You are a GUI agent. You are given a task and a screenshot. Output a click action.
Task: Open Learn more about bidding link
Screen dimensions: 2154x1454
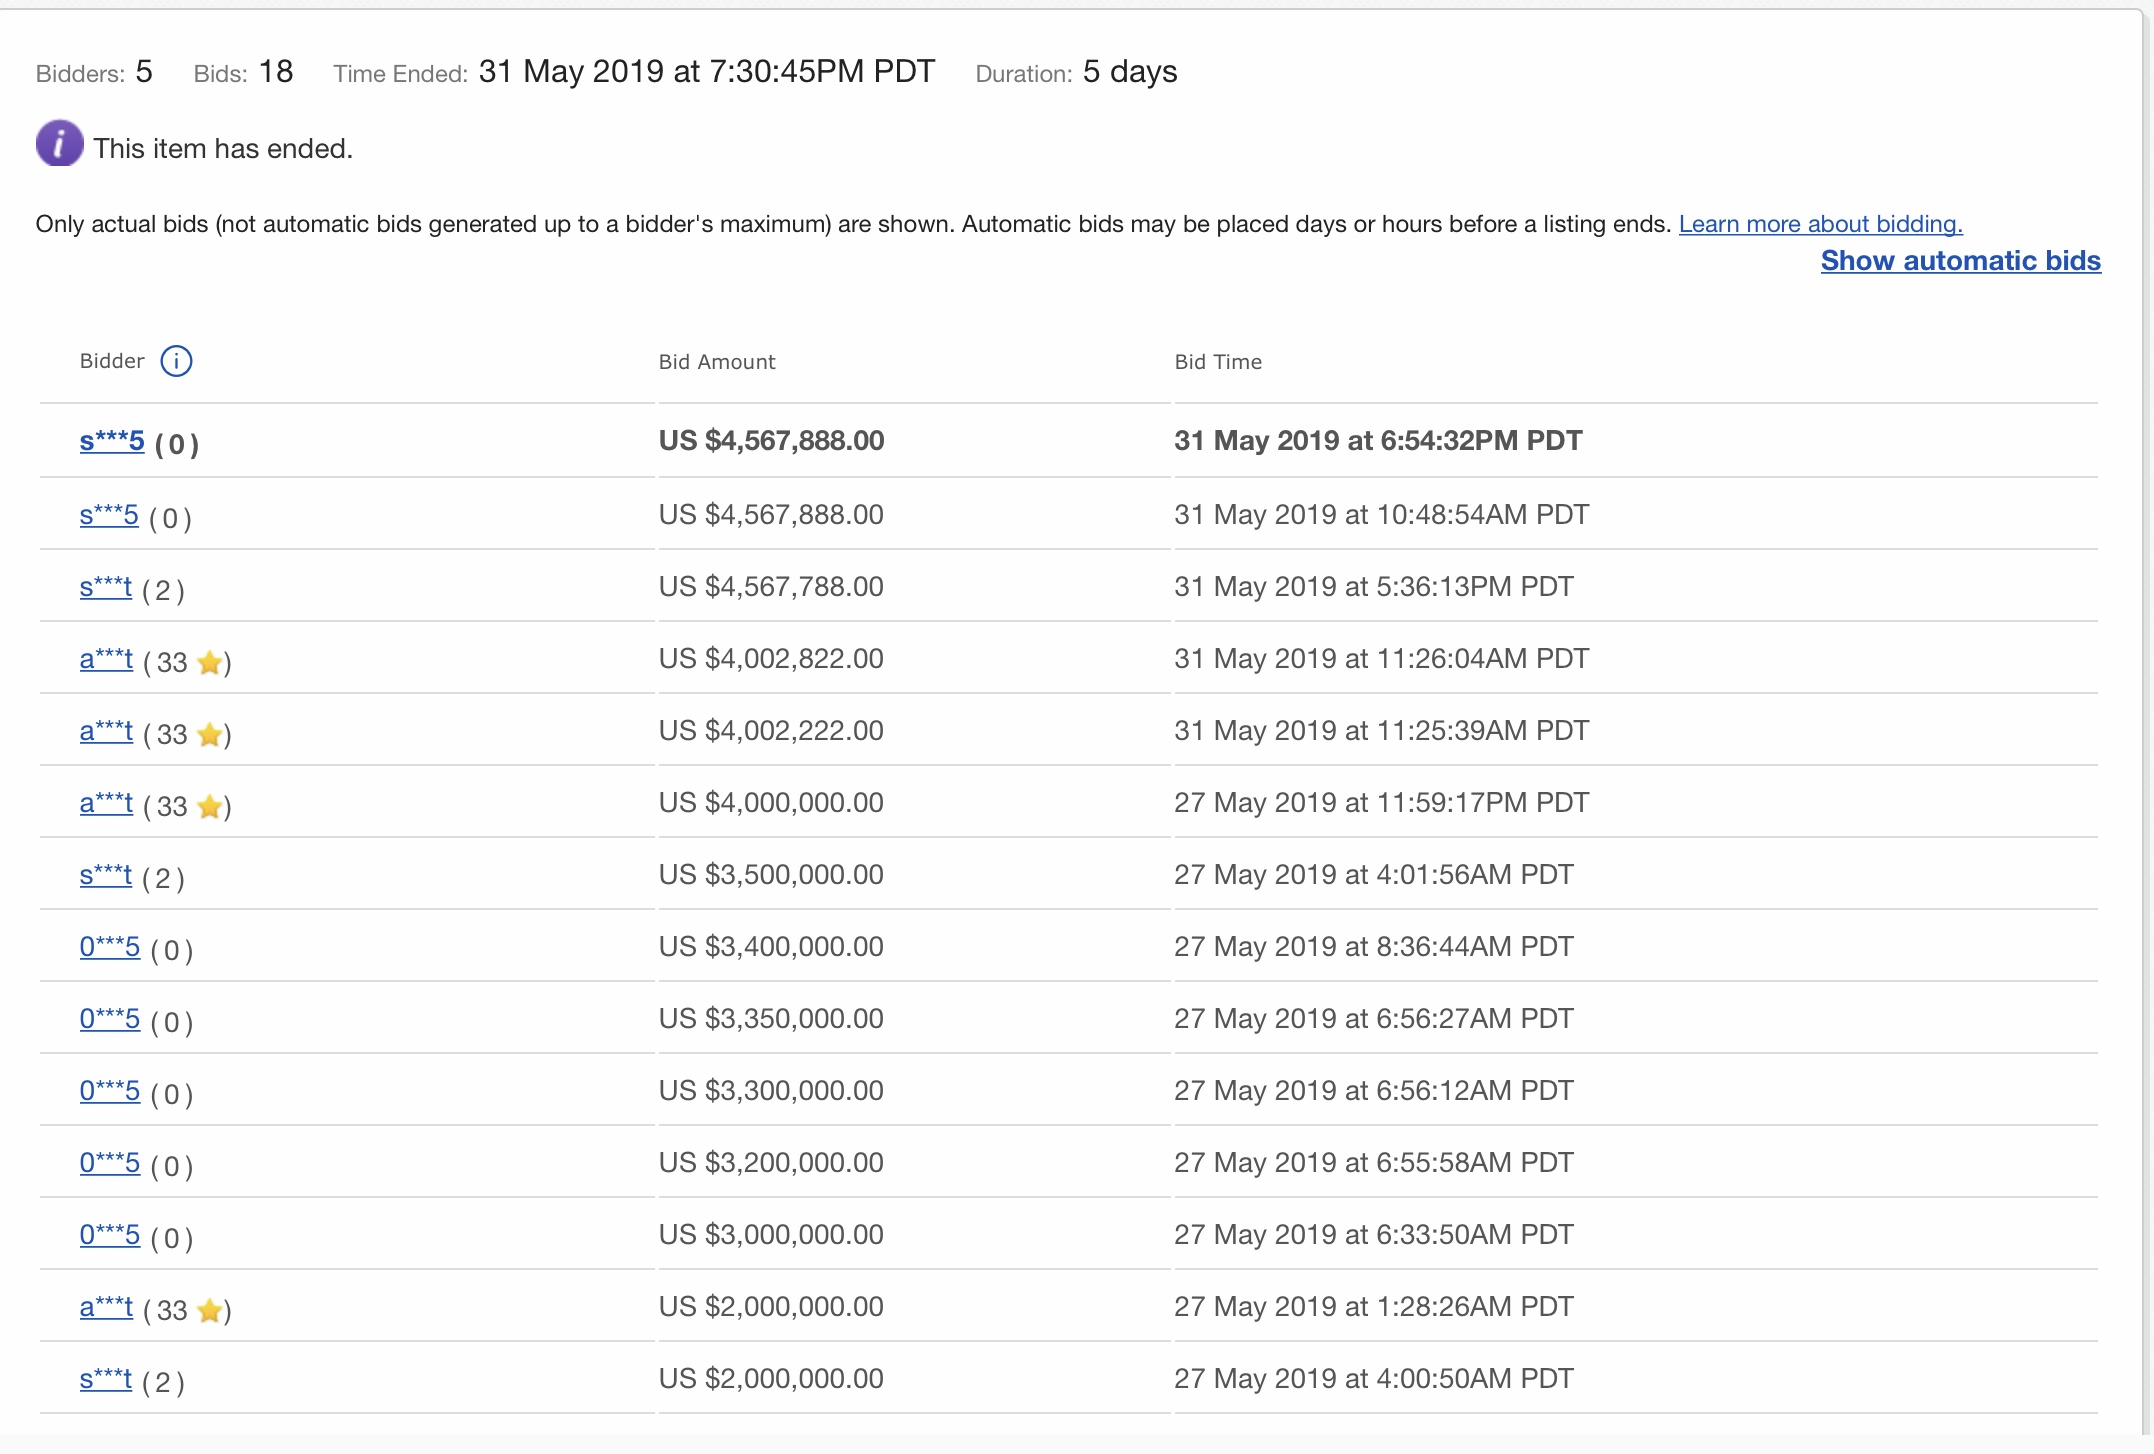click(1820, 224)
